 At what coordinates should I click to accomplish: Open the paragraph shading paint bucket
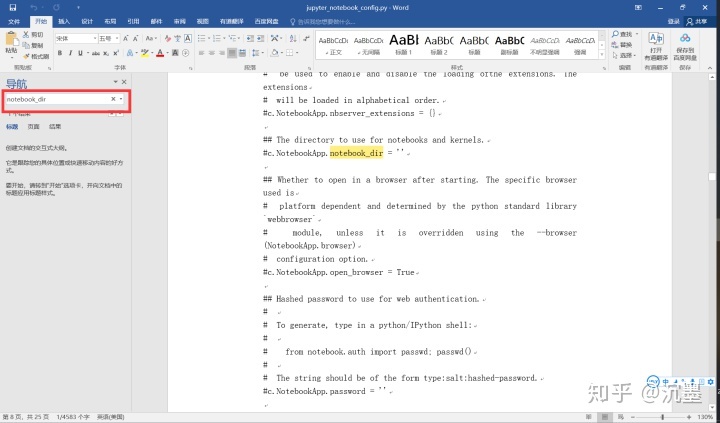pos(275,53)
